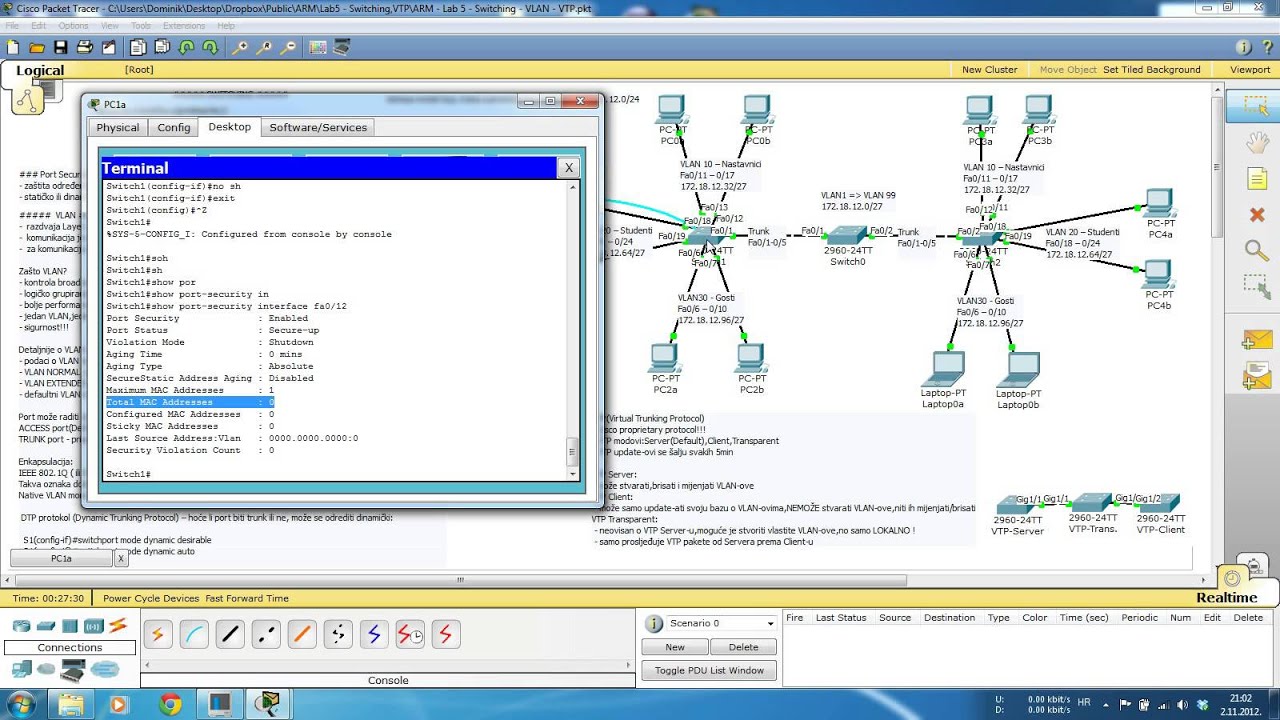Open the Windows Start menu
Image resolution: width=1280 pixels, height=720 pixels.
[21, 703]
